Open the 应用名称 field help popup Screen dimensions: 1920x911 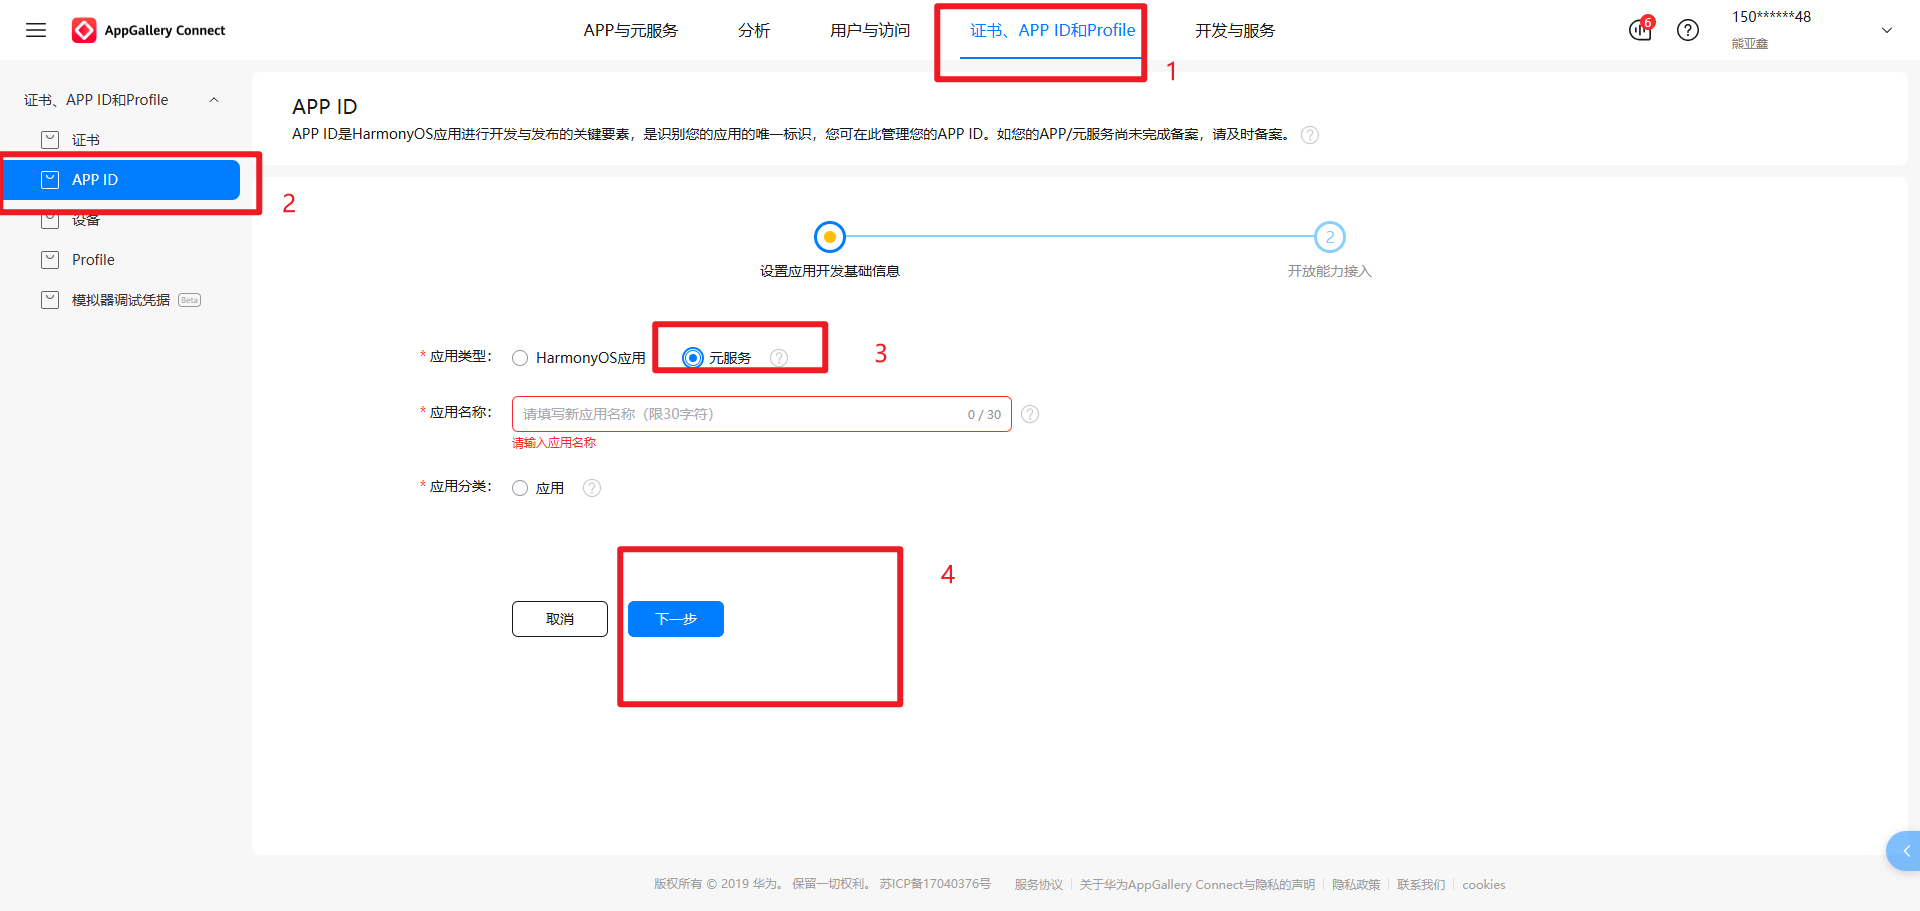(x=1030, y=413)
